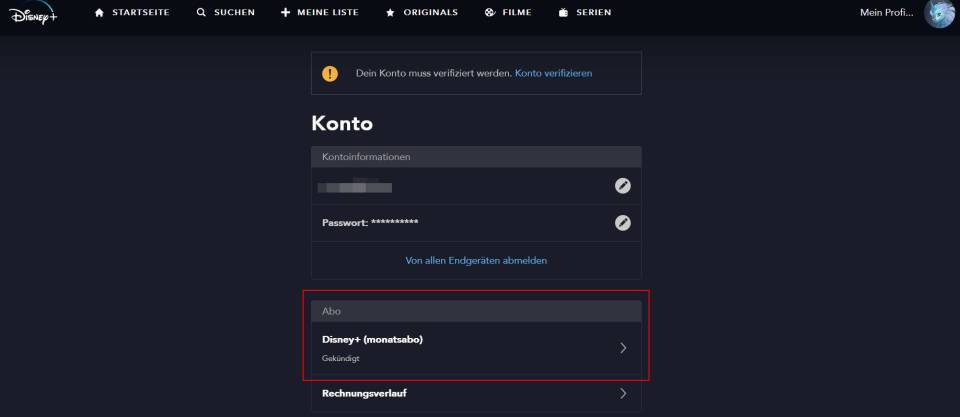Expand the Disney+ monatsabo chevron
This screenshot has width=960, height=417.
623,348
